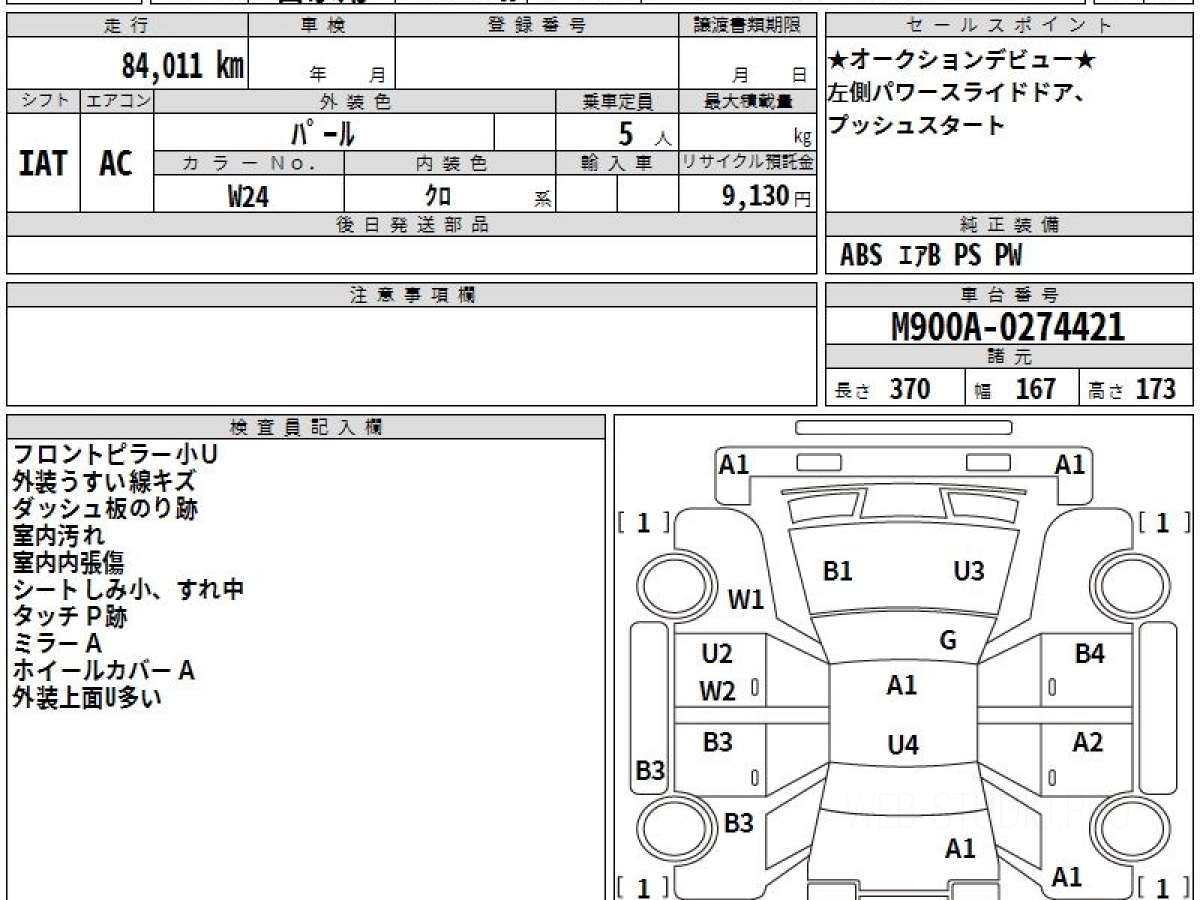This screenshot has height=900, width=1200.
Task: Click the 諸元 section header
Action: tap(1010, 357)
